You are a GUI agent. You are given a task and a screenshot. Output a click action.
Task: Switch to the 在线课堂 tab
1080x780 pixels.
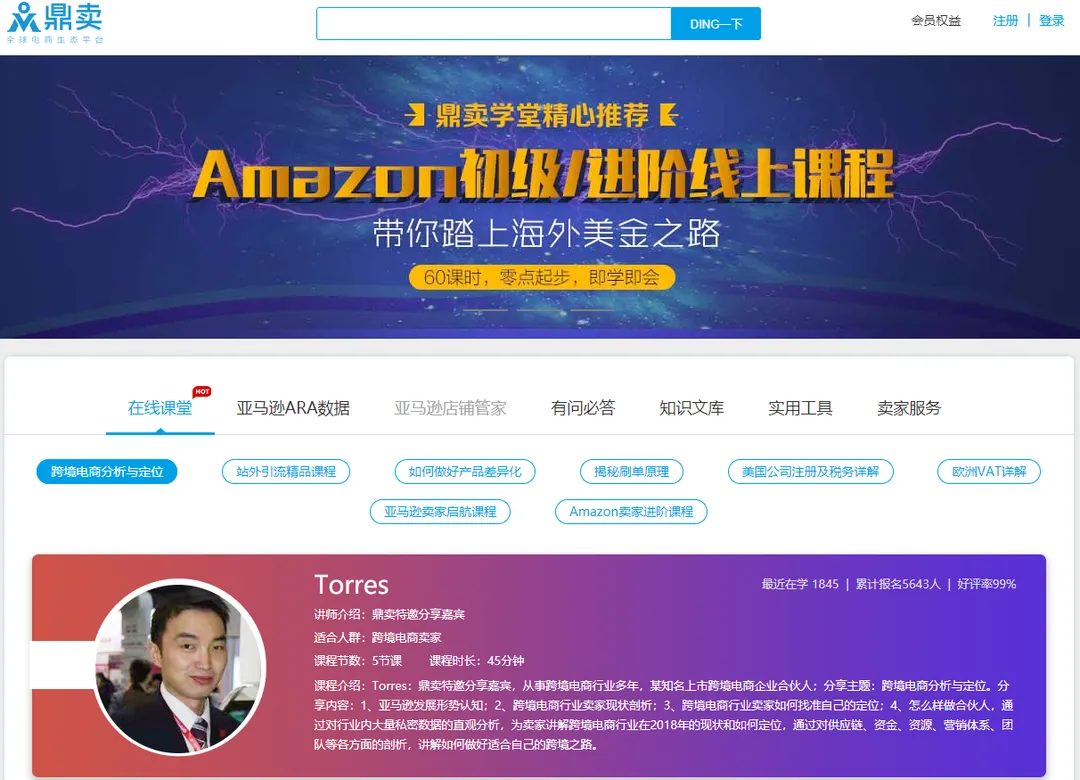[x=160, y=408]
